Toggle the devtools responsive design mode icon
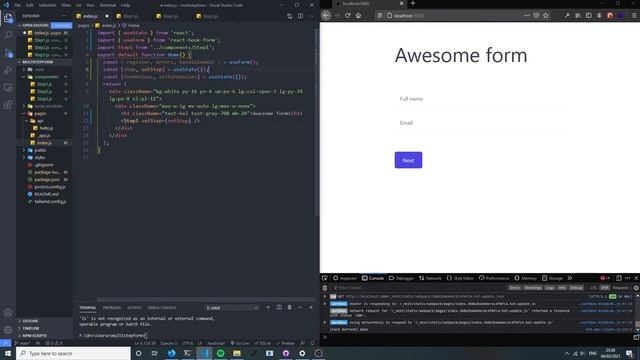This screenshot has height=360, width=640. [x=619, y=278]
